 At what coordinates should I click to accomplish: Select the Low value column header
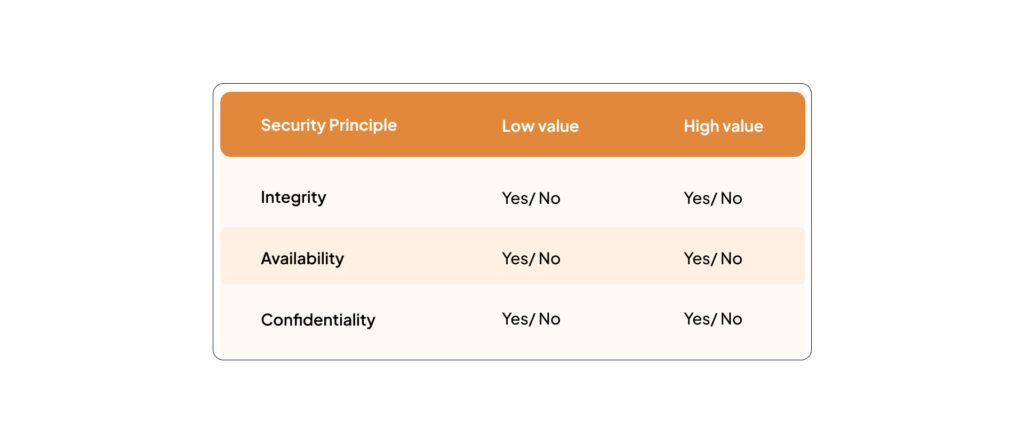click(x=540, y=126)
